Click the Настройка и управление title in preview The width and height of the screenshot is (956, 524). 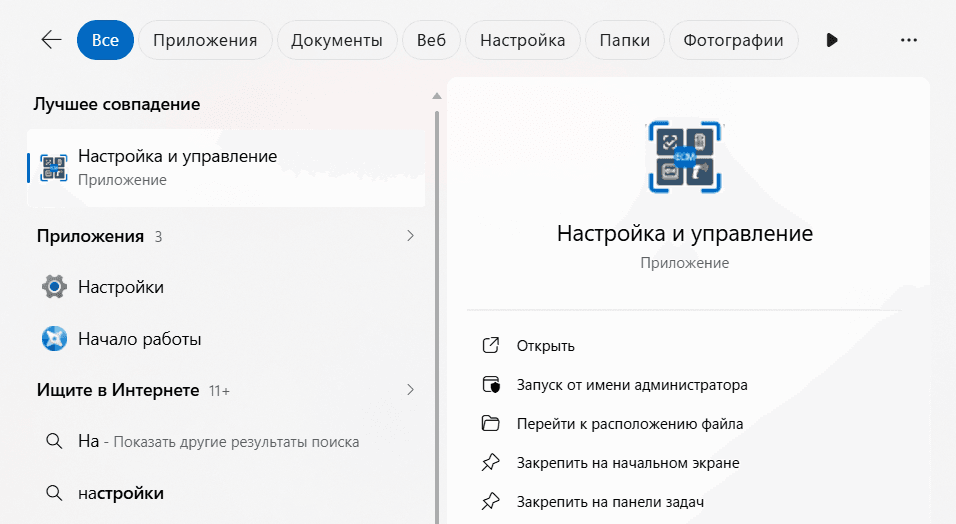[685, 234]
